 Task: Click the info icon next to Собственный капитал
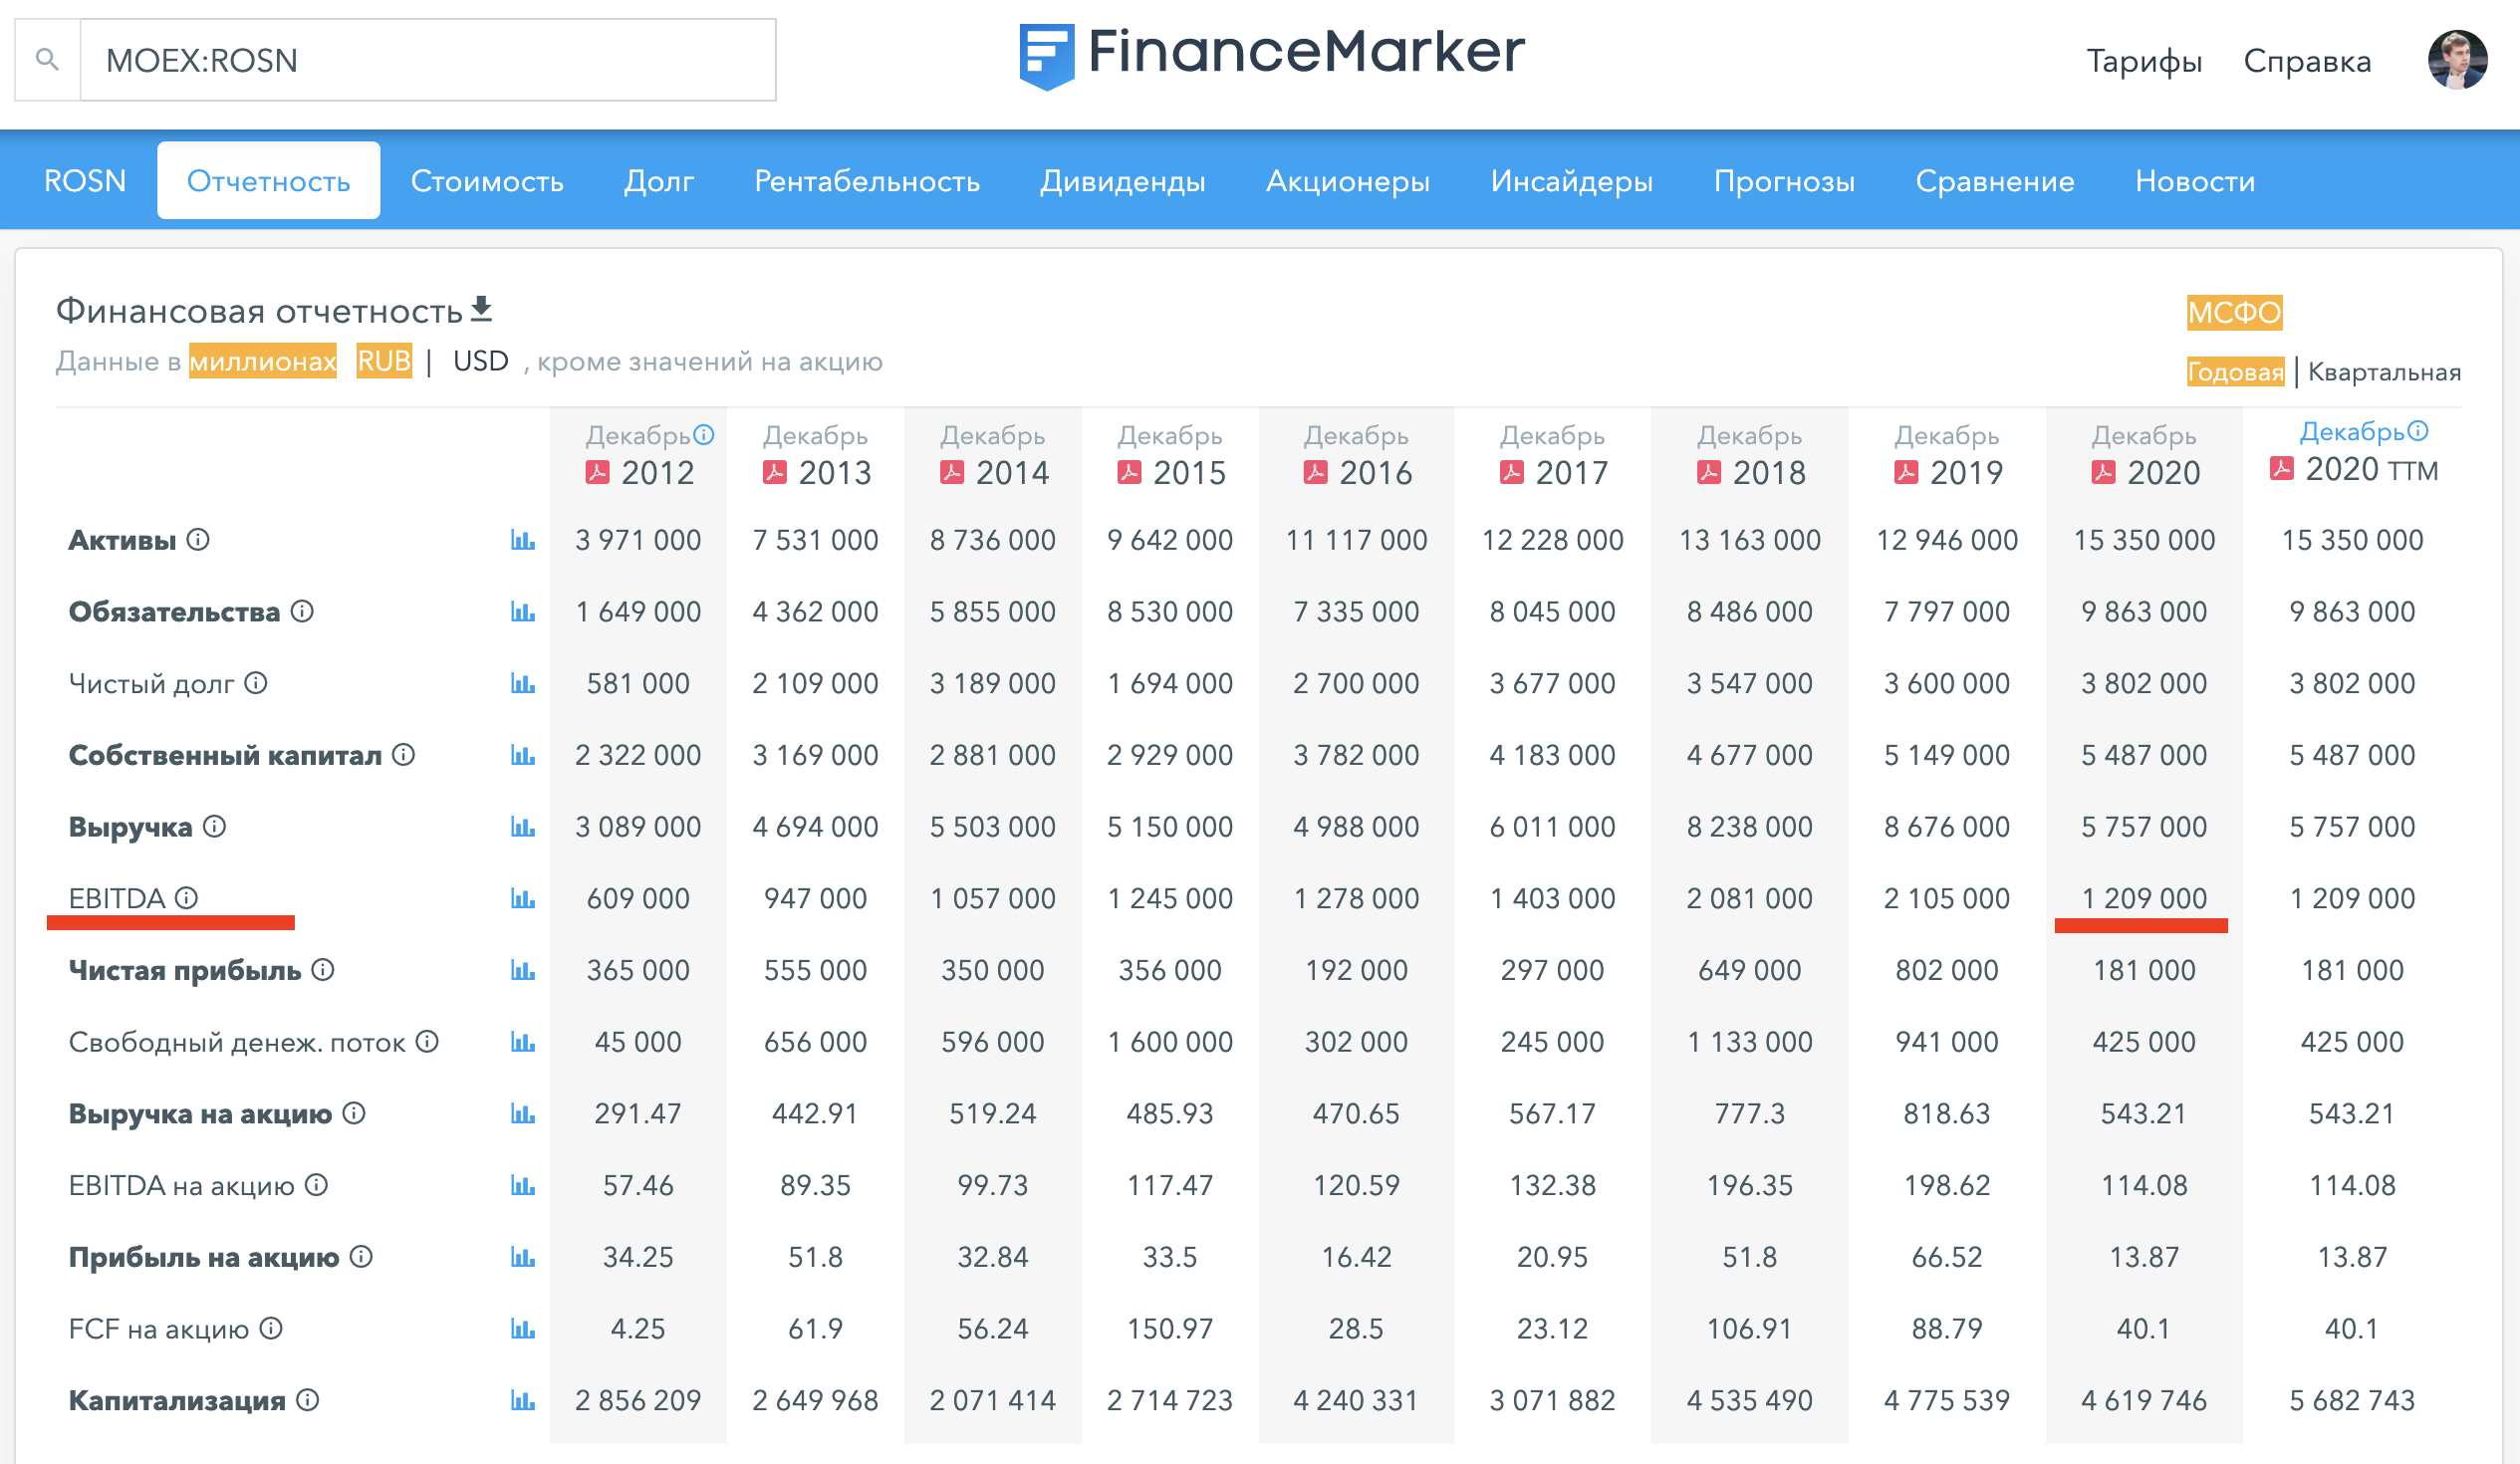click(403, 754)
